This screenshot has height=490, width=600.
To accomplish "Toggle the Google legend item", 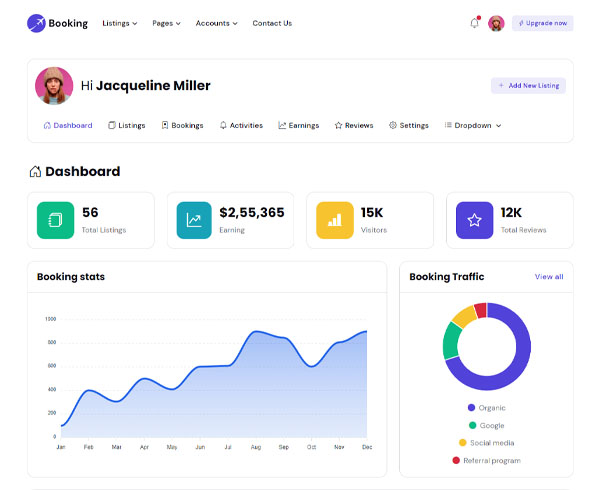I will click(x=487, y=425).
